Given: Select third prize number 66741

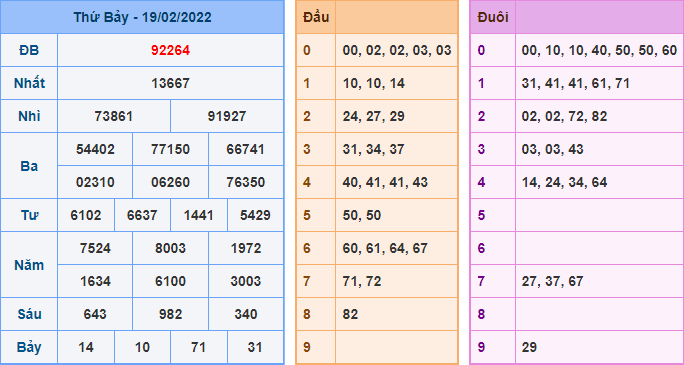Looking at the screenshot, I should [x=246, y=150].
